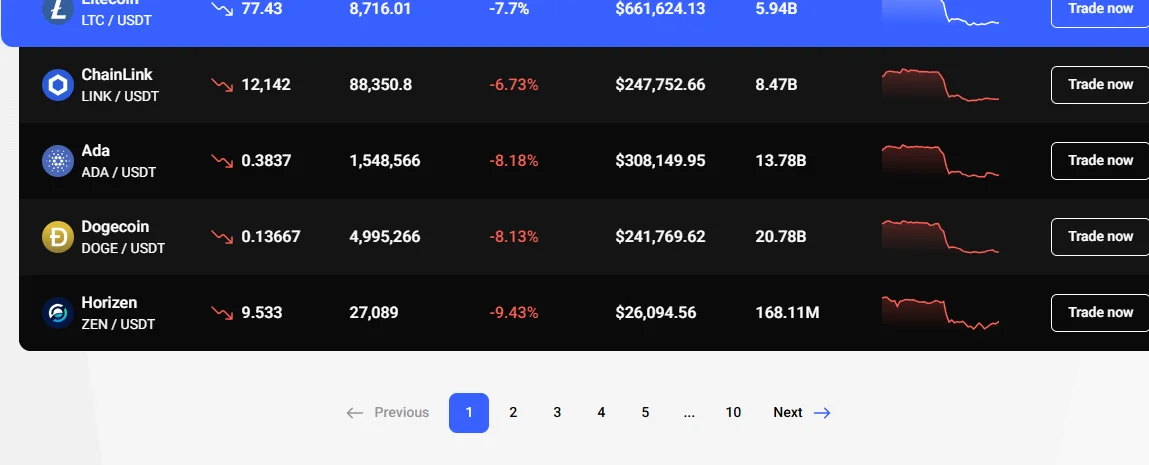The width and height of the screenshot is (1149, 465).
Task: Click the ChainLink coin logo icon
Action: tap(58, 85)
